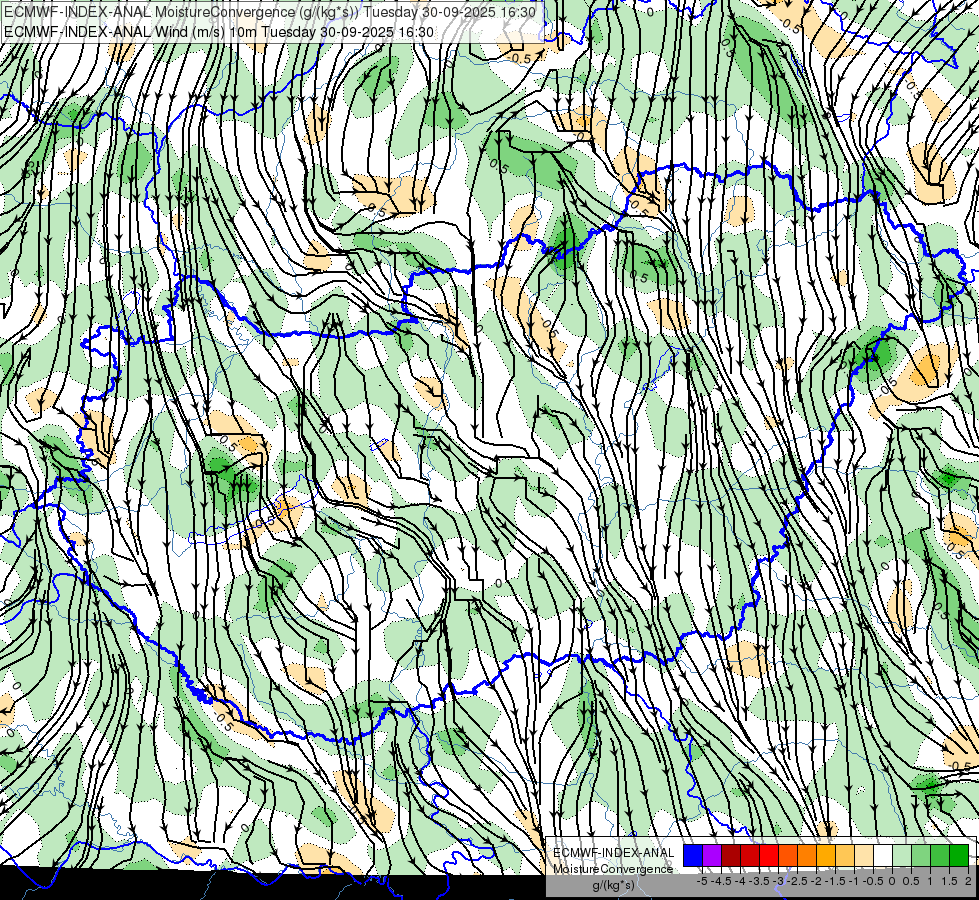Click the pale peach swatch left of white
This screenshot has width=979, height=900.
point(863,856)
